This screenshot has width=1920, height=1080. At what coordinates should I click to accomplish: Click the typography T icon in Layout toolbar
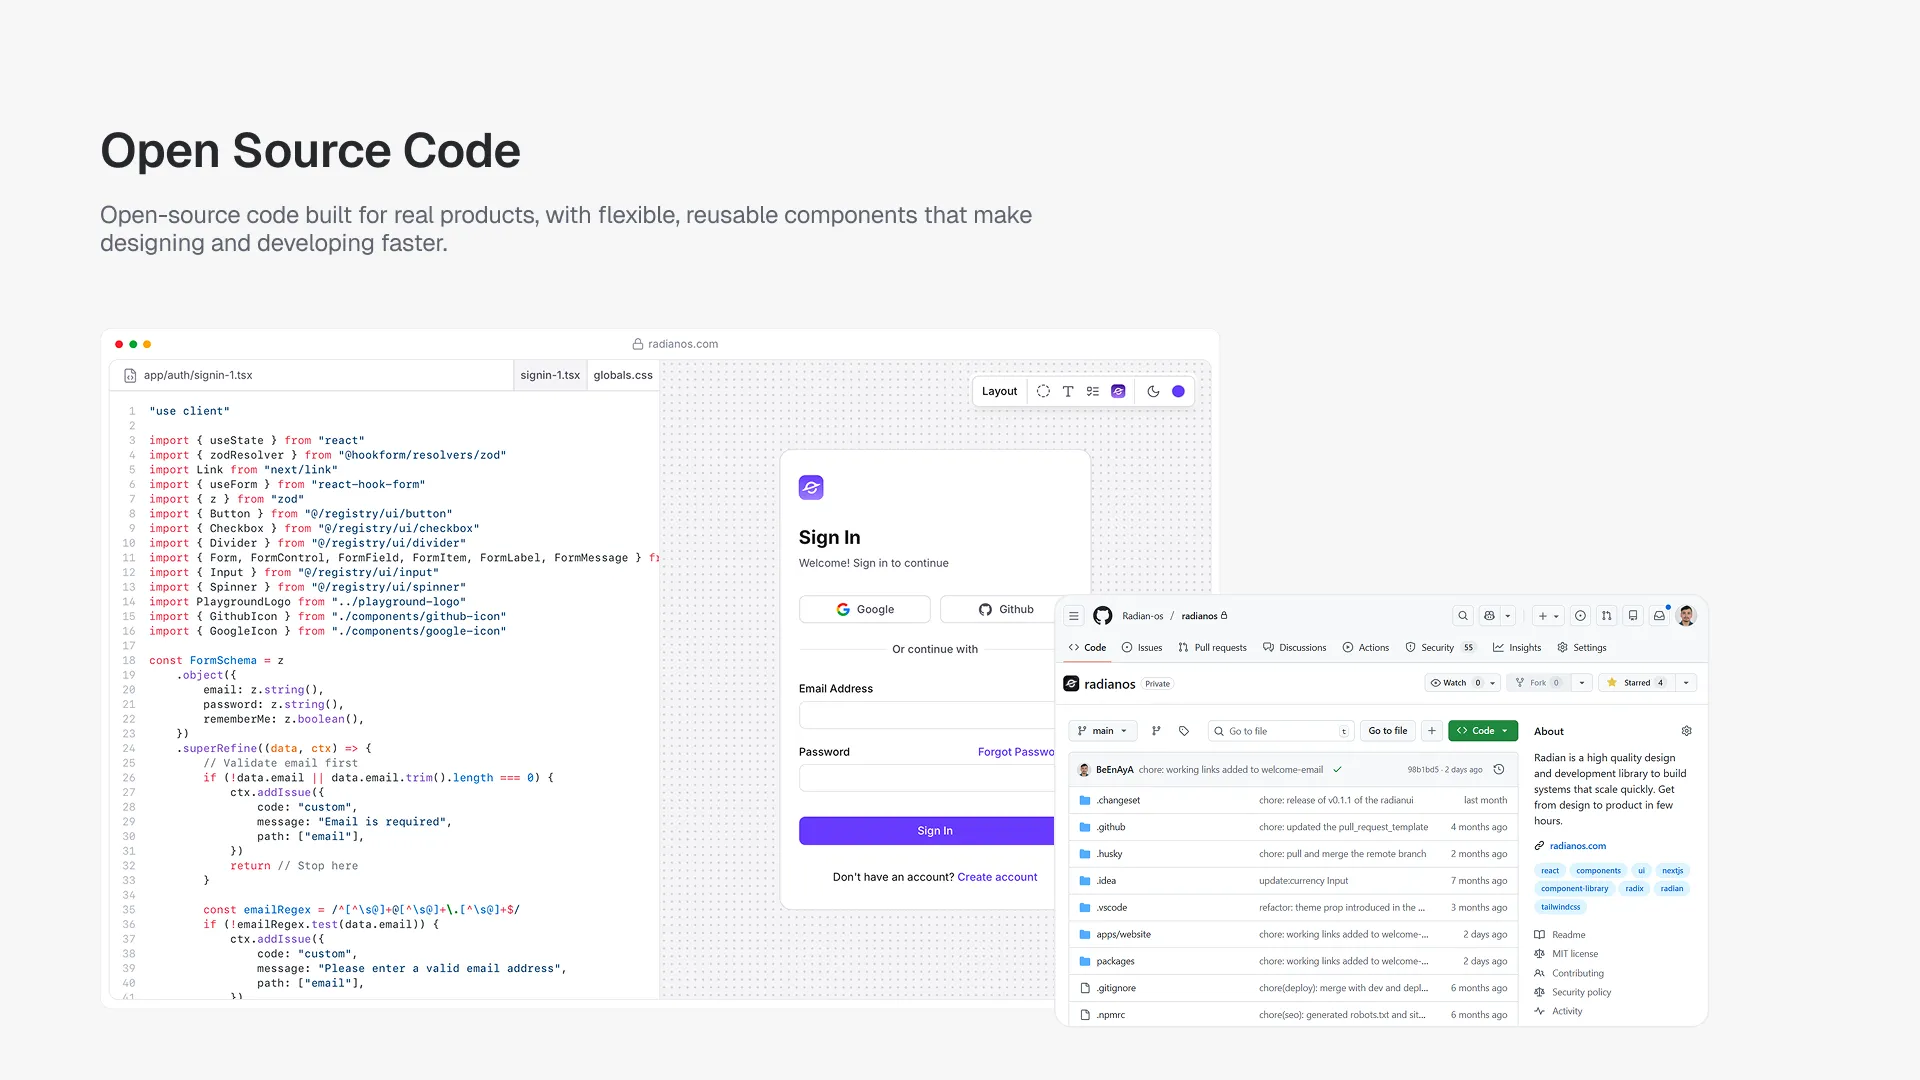click(1068, 391)
